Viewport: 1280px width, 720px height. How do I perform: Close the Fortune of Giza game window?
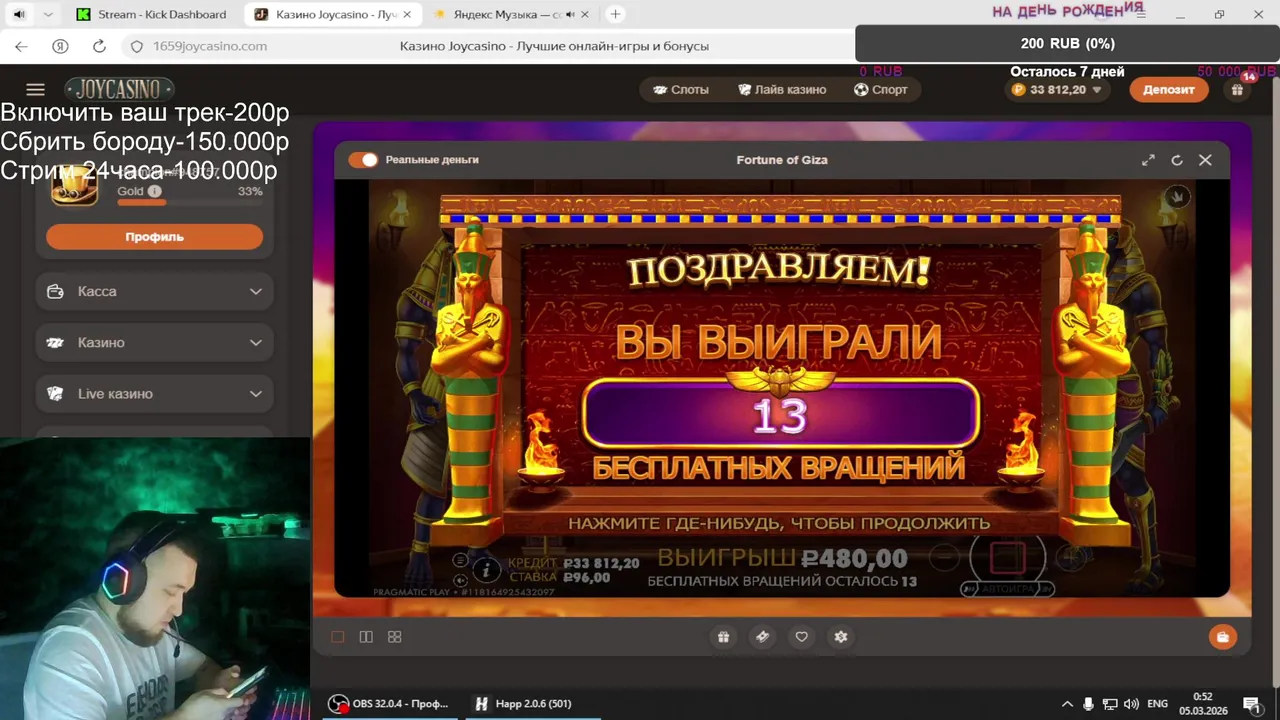tap(1205, 160)
